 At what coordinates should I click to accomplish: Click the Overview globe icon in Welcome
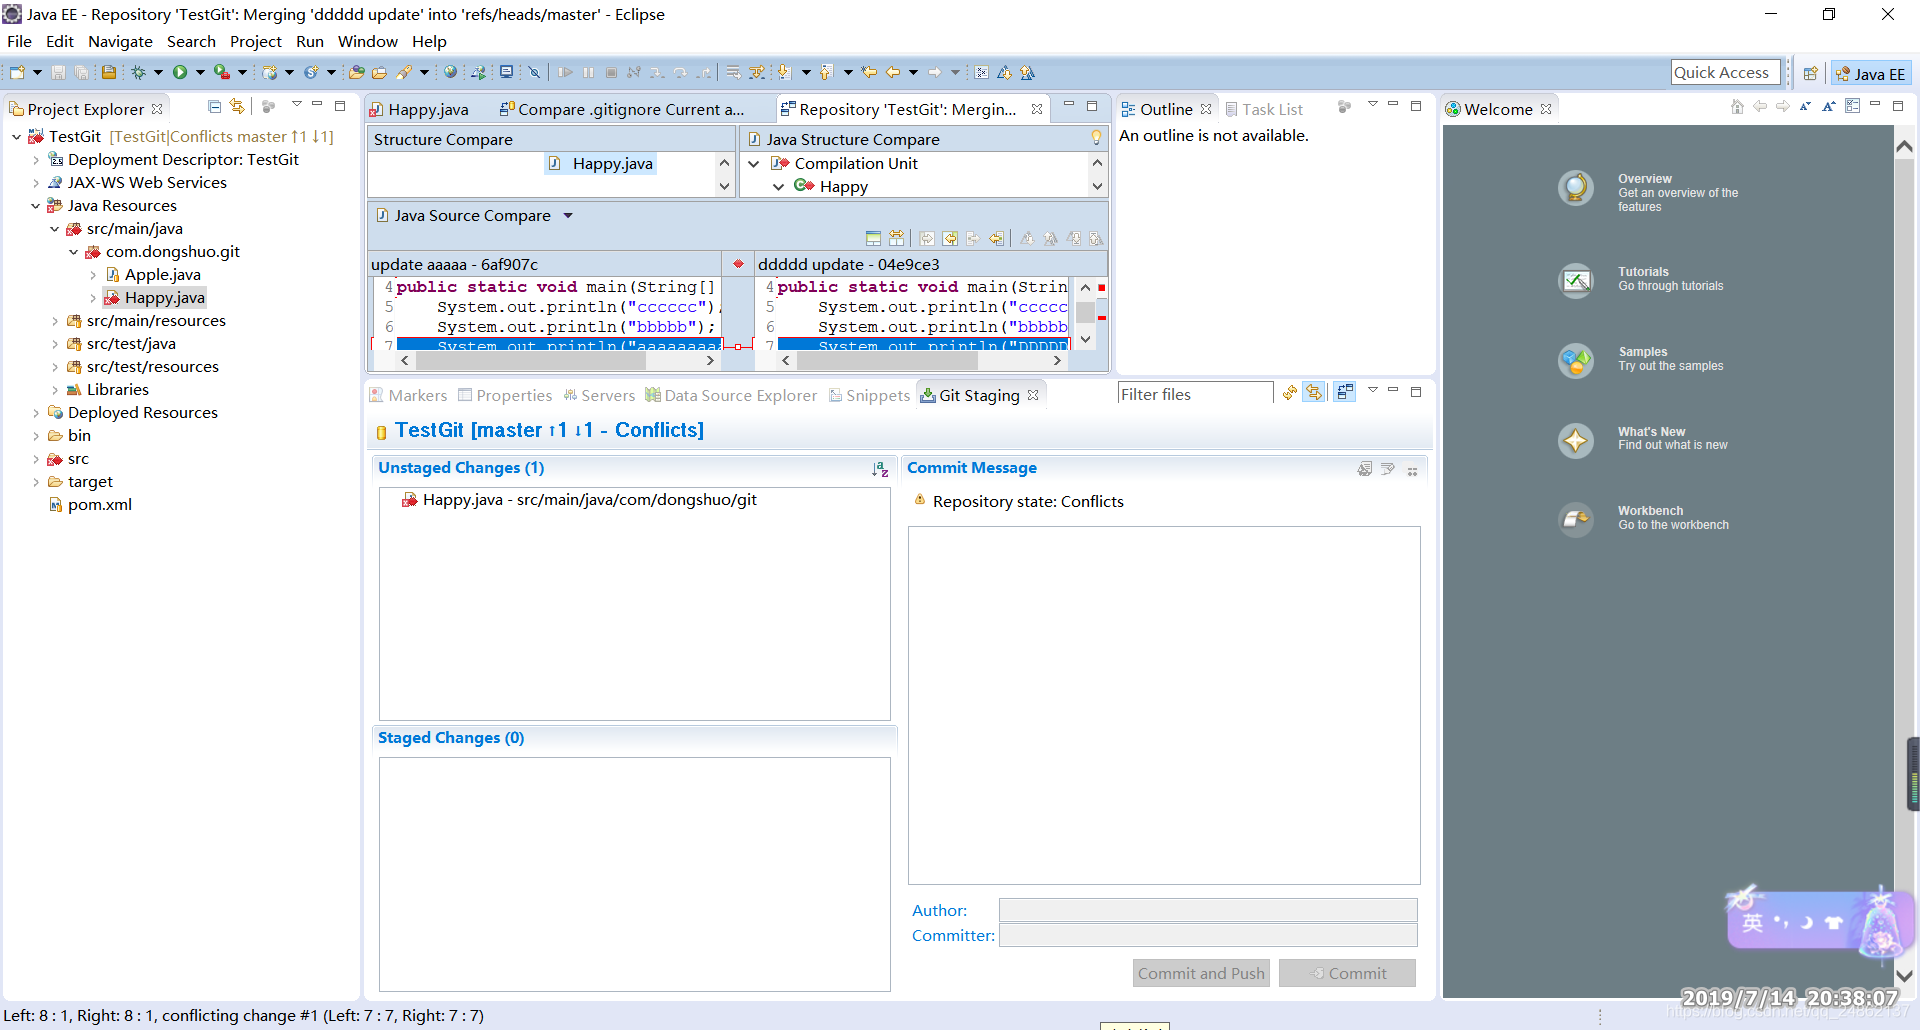point(1576,187)
